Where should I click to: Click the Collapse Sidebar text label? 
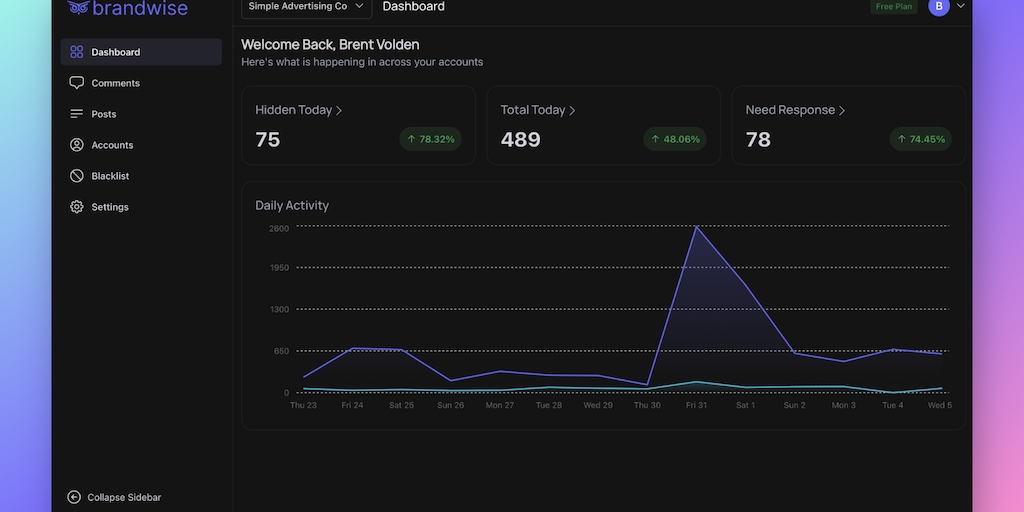[x=124, y=497]
